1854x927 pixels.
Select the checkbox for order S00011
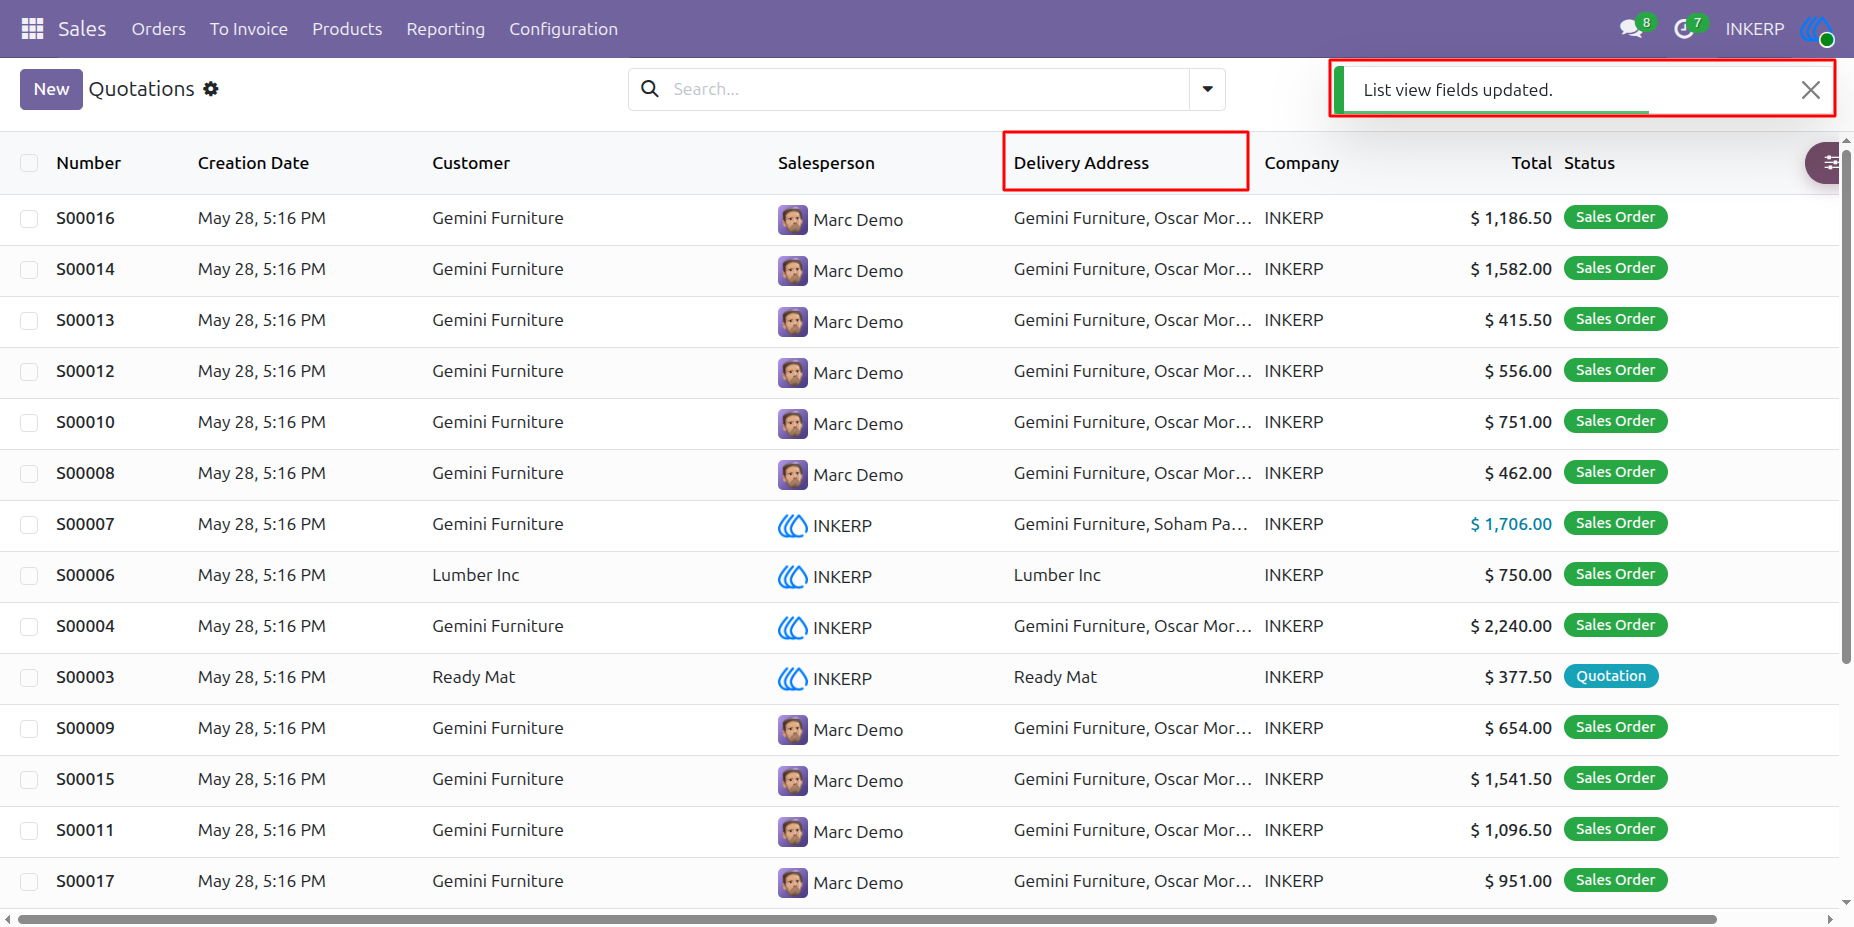[29, 831]
